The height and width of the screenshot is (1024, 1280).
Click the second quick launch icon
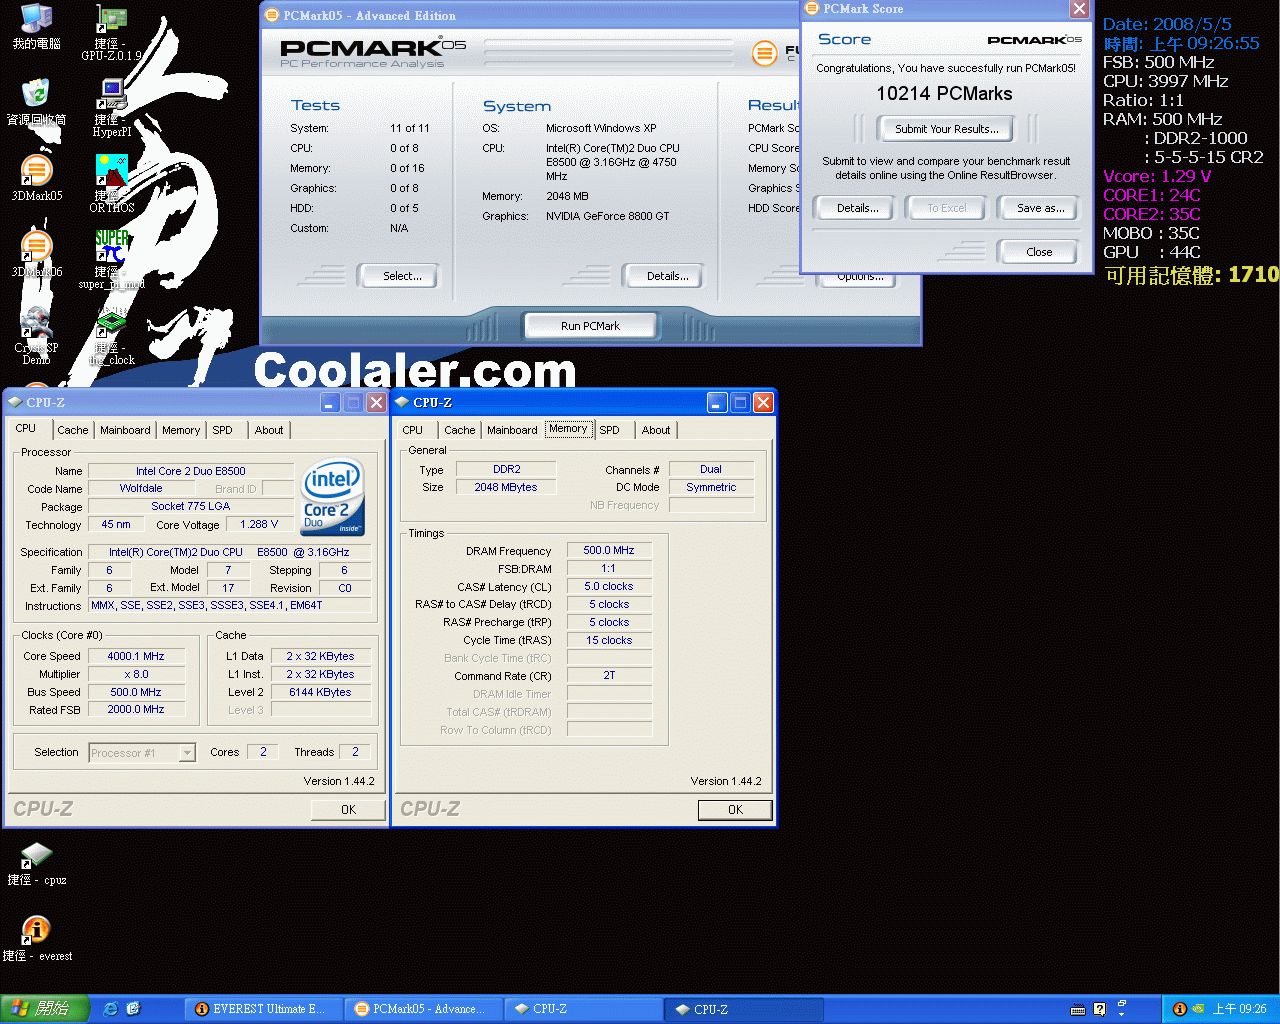click(x=133, y=1009)
